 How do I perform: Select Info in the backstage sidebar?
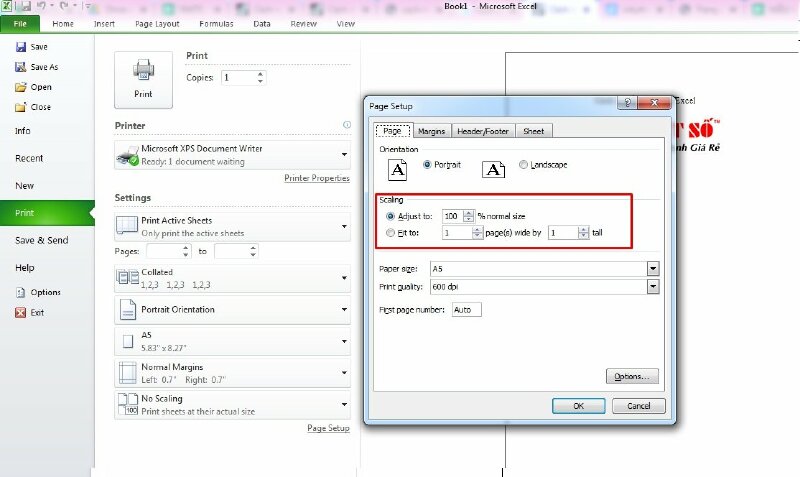[22, 131]
